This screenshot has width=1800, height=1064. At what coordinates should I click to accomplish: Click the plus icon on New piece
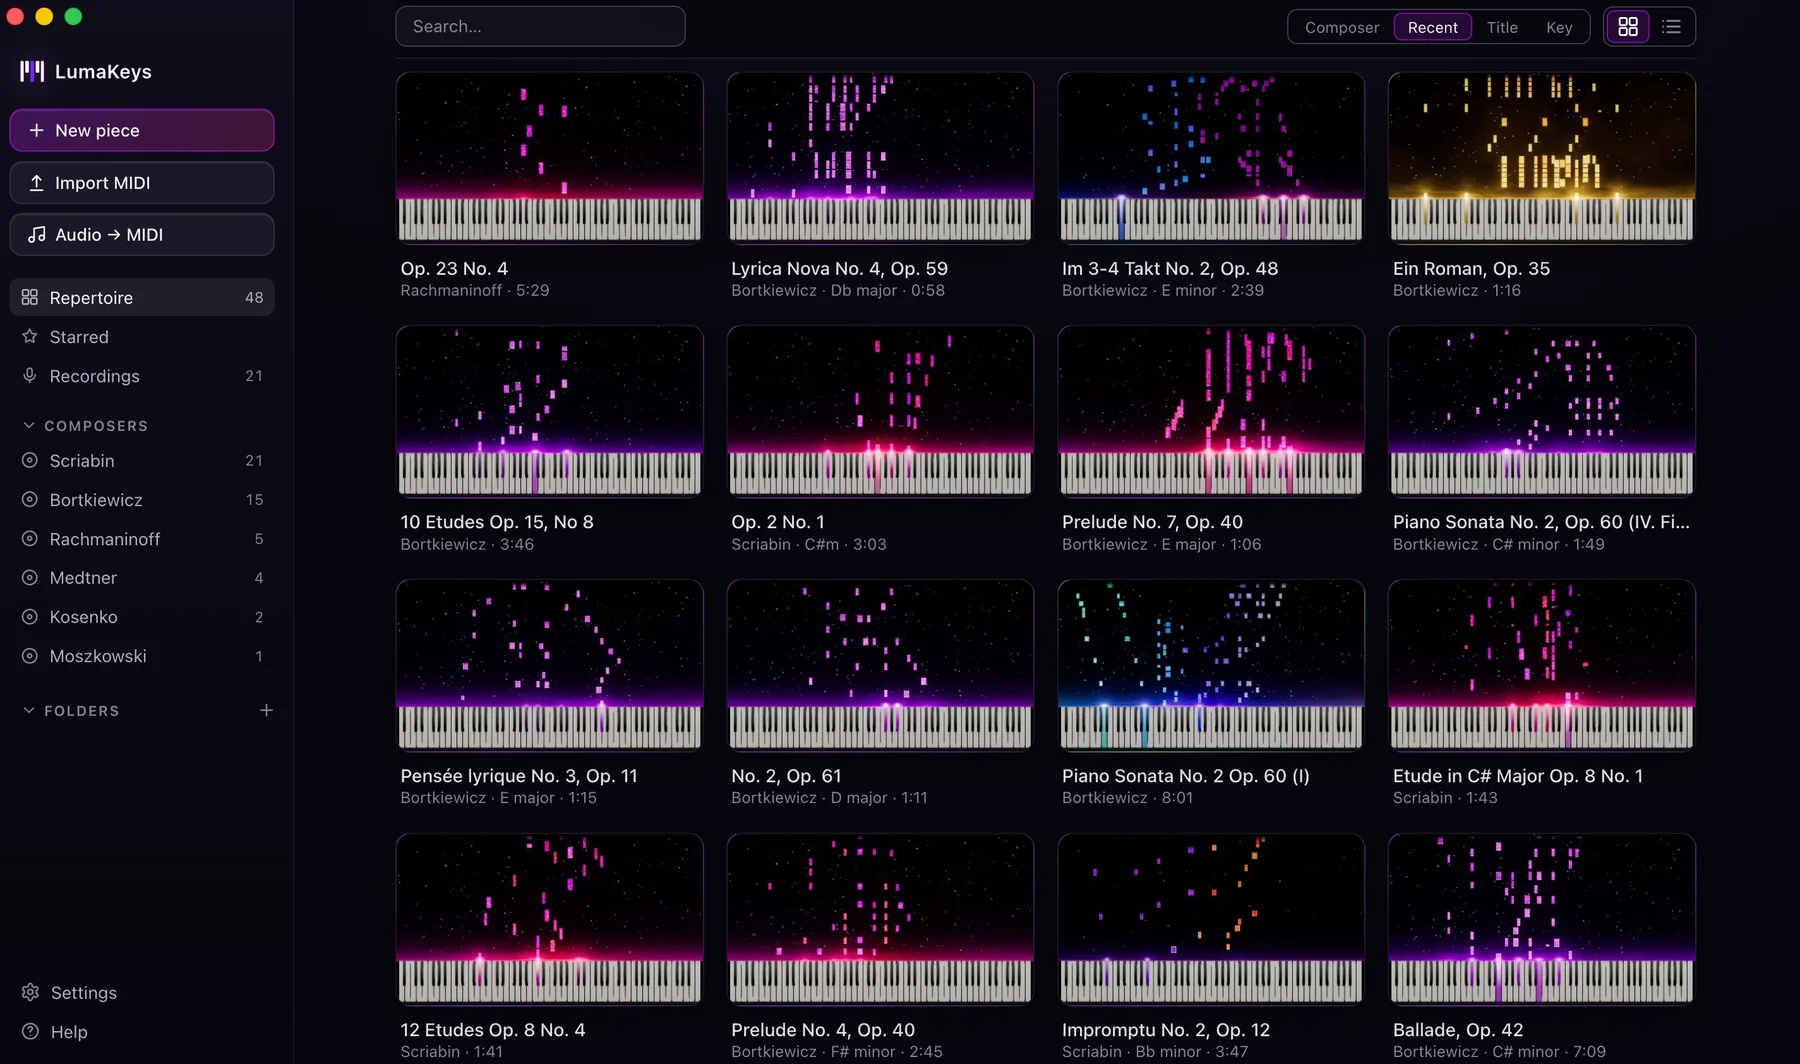click(36, 130)
